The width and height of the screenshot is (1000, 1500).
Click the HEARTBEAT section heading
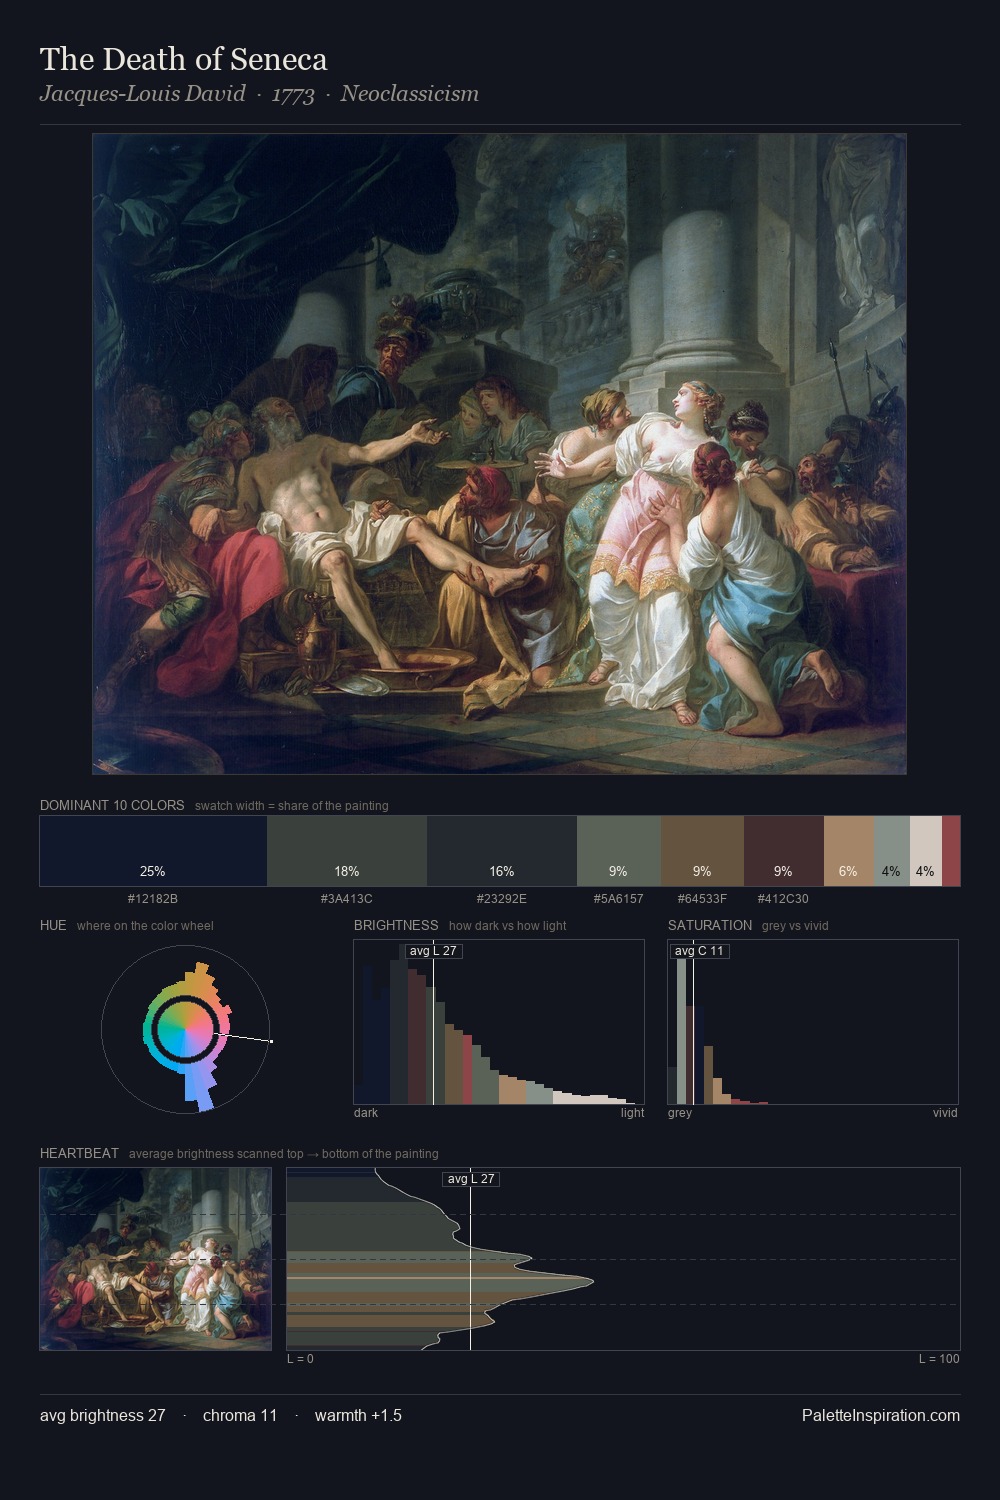click(79, 1153)
